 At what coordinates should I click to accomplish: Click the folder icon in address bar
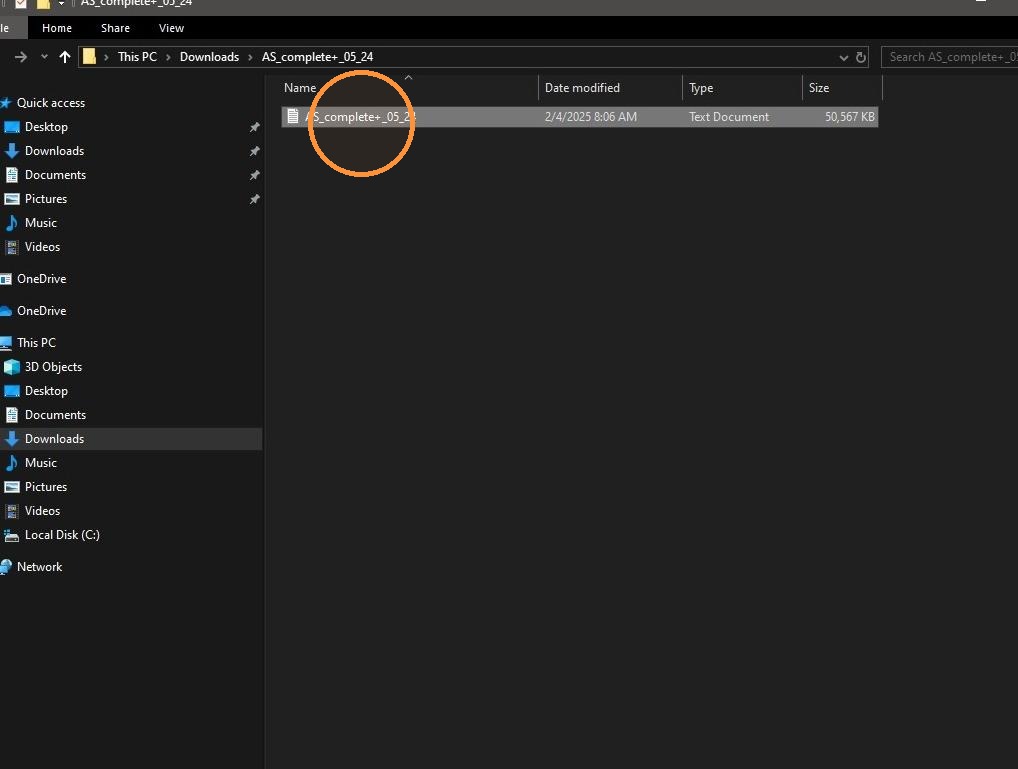tap(90, 57)
